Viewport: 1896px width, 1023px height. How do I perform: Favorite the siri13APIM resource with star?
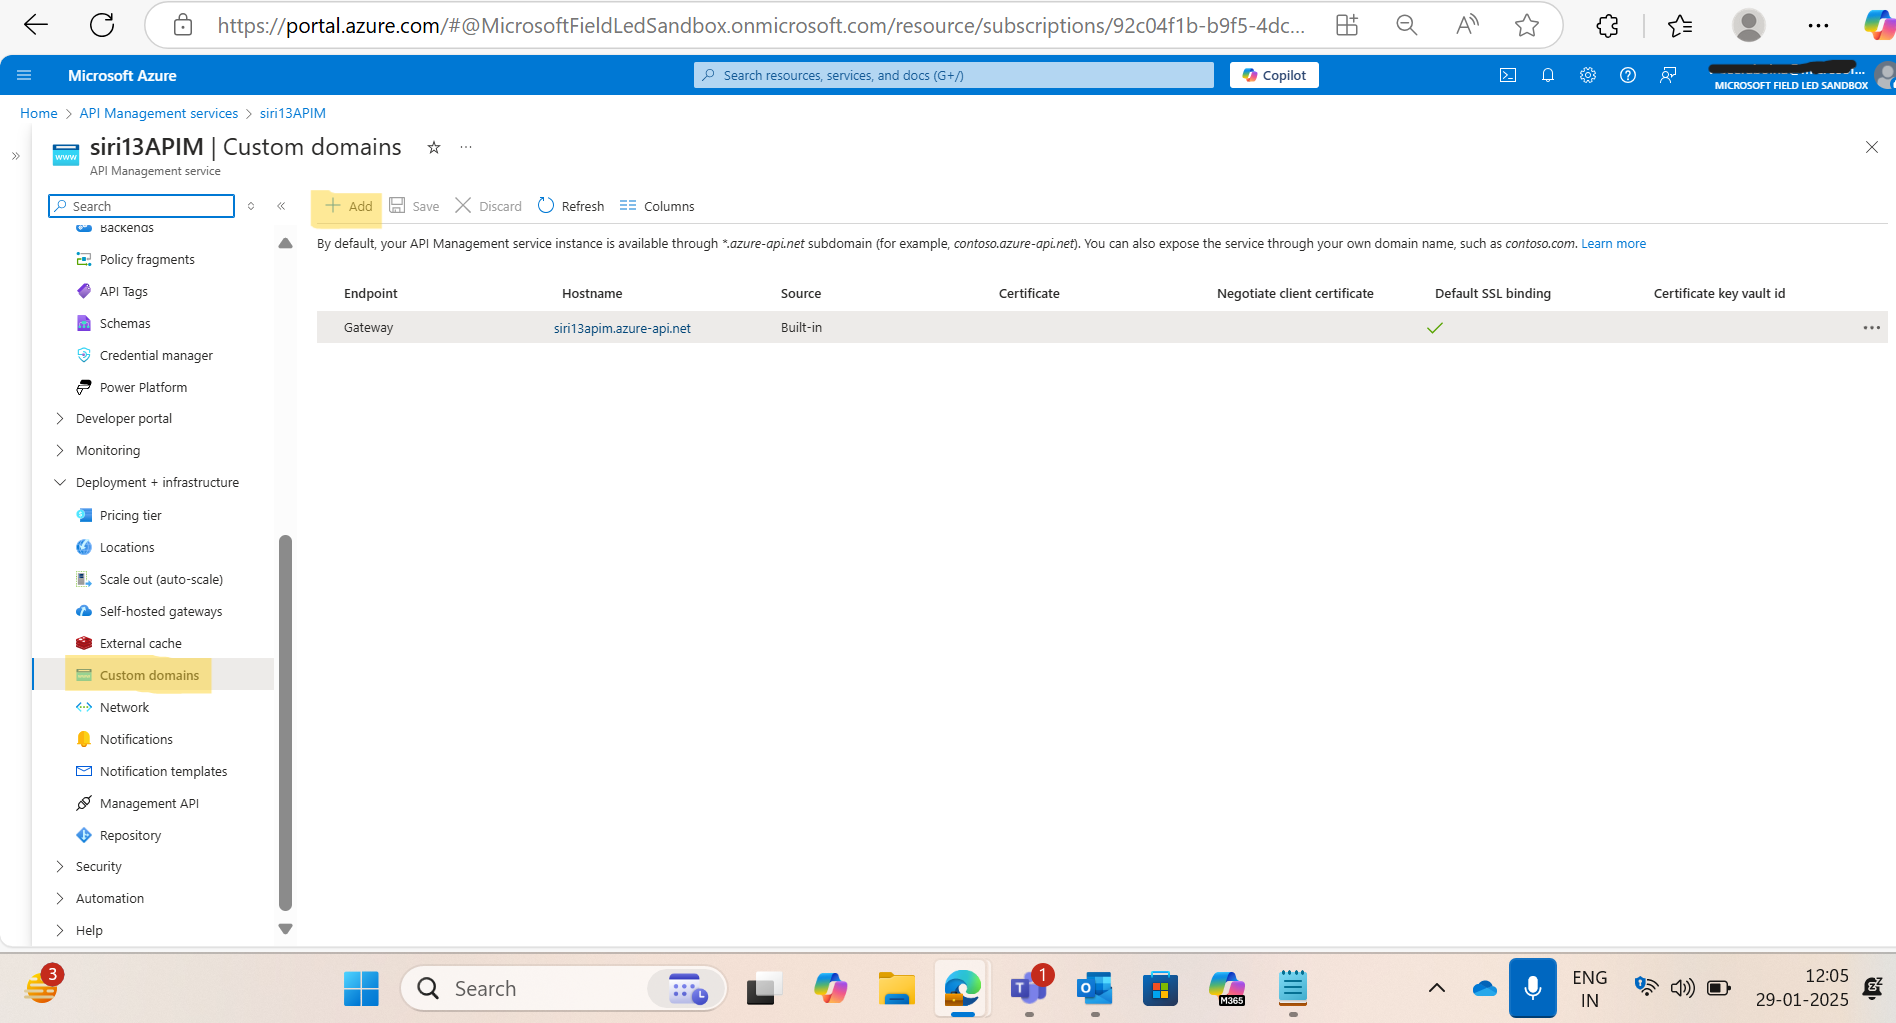pyautogui.click(x=434, y=147)
